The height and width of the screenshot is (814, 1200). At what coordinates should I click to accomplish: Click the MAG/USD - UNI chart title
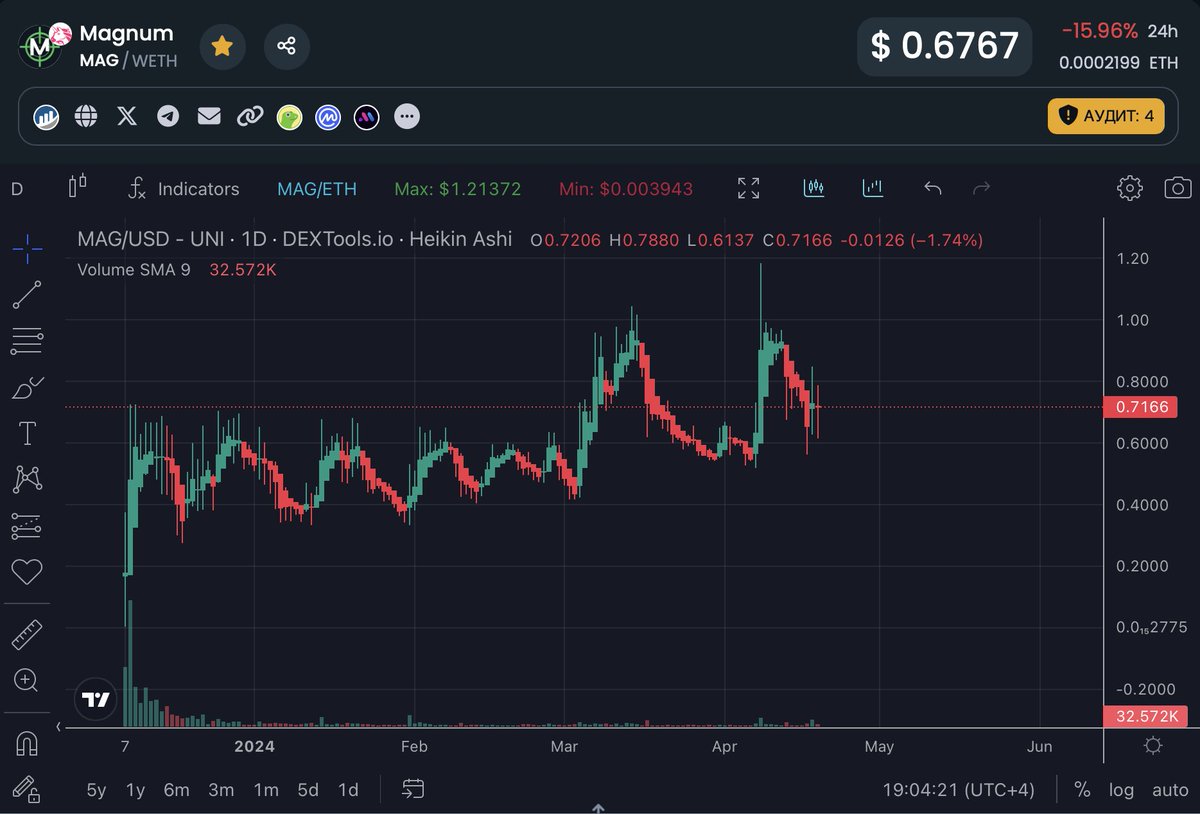[295, 239]
